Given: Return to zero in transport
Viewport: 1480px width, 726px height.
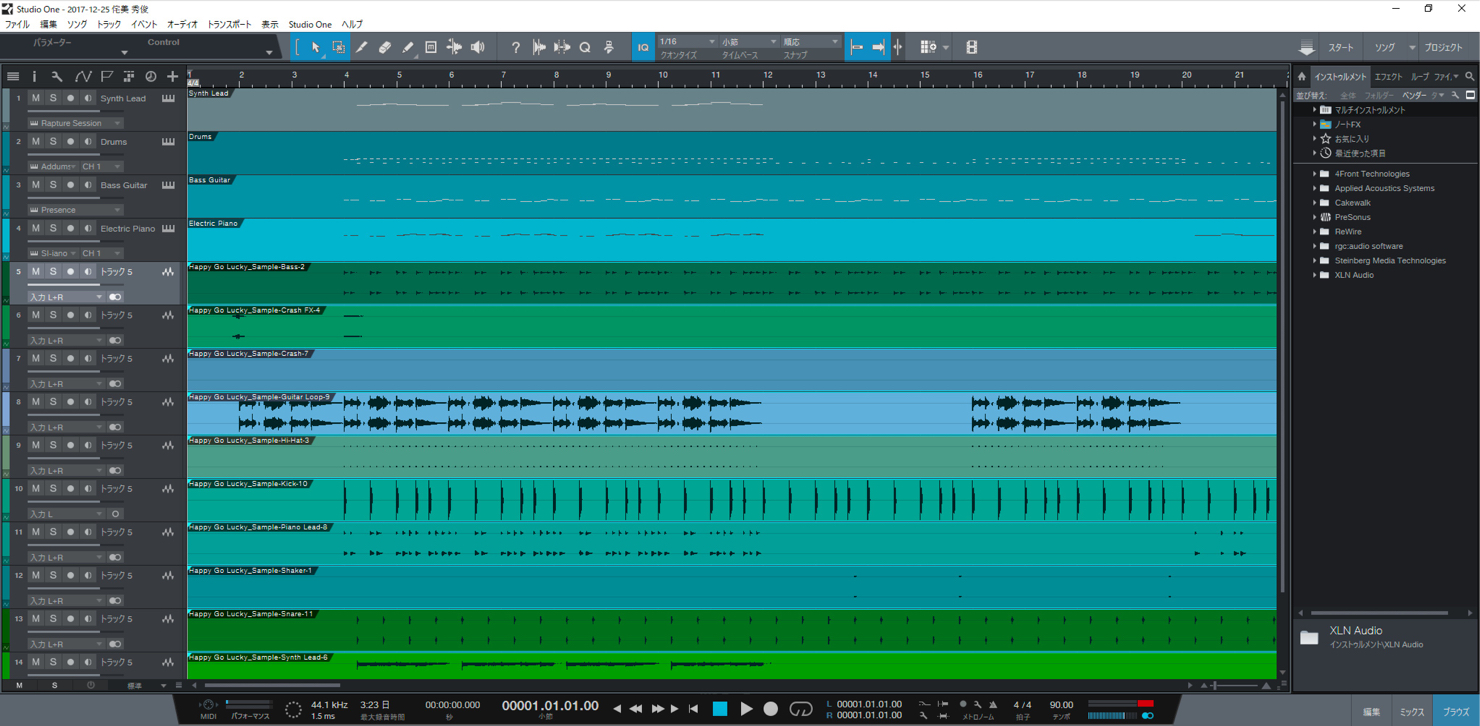Looking at the screenshot, I should 693,708.
